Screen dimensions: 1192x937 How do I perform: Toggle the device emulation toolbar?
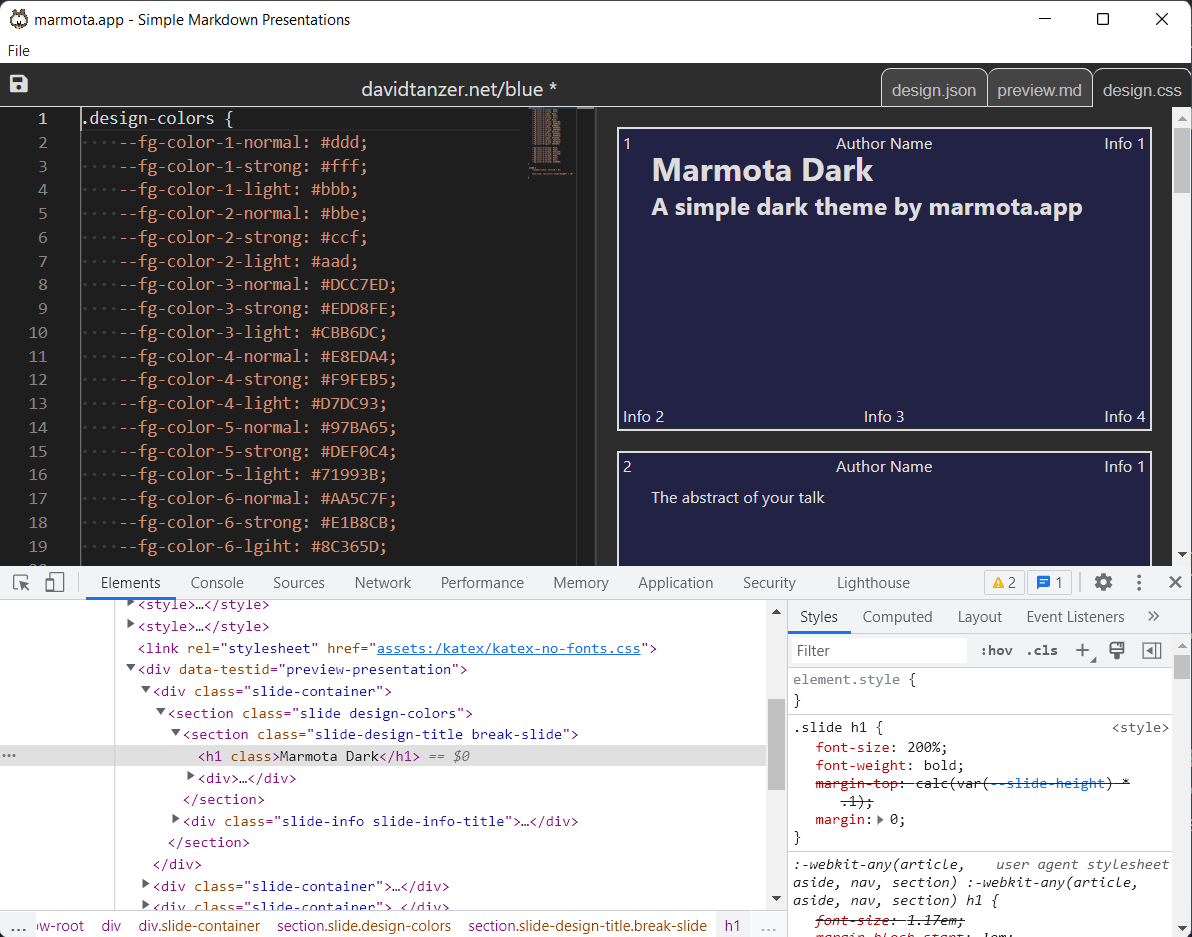pos(54,581)
